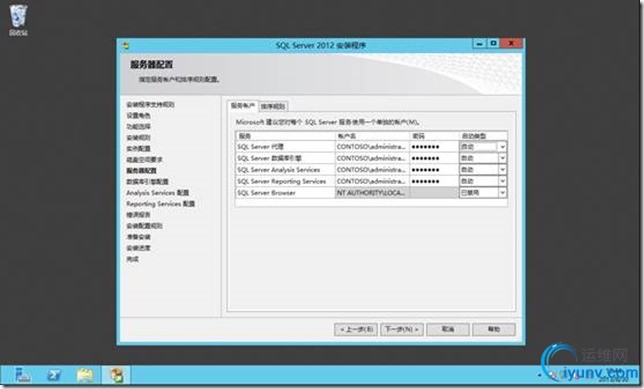The width and height of the screenshot is (644, 389).
Task: Select the SQL Server Analysis Services row
Action: click(285, 170)
